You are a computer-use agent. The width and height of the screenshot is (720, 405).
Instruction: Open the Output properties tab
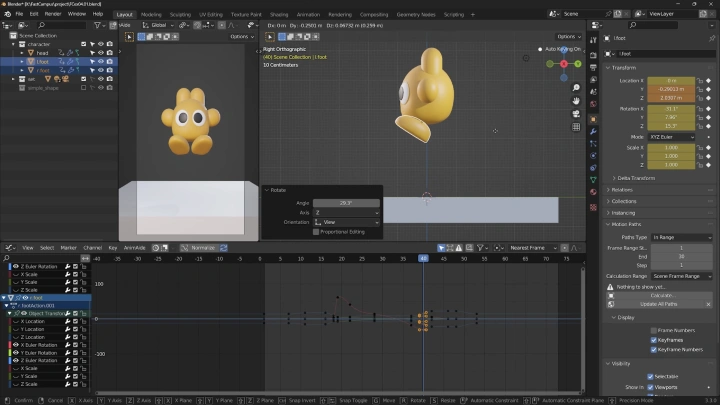[x=593, y=68]
